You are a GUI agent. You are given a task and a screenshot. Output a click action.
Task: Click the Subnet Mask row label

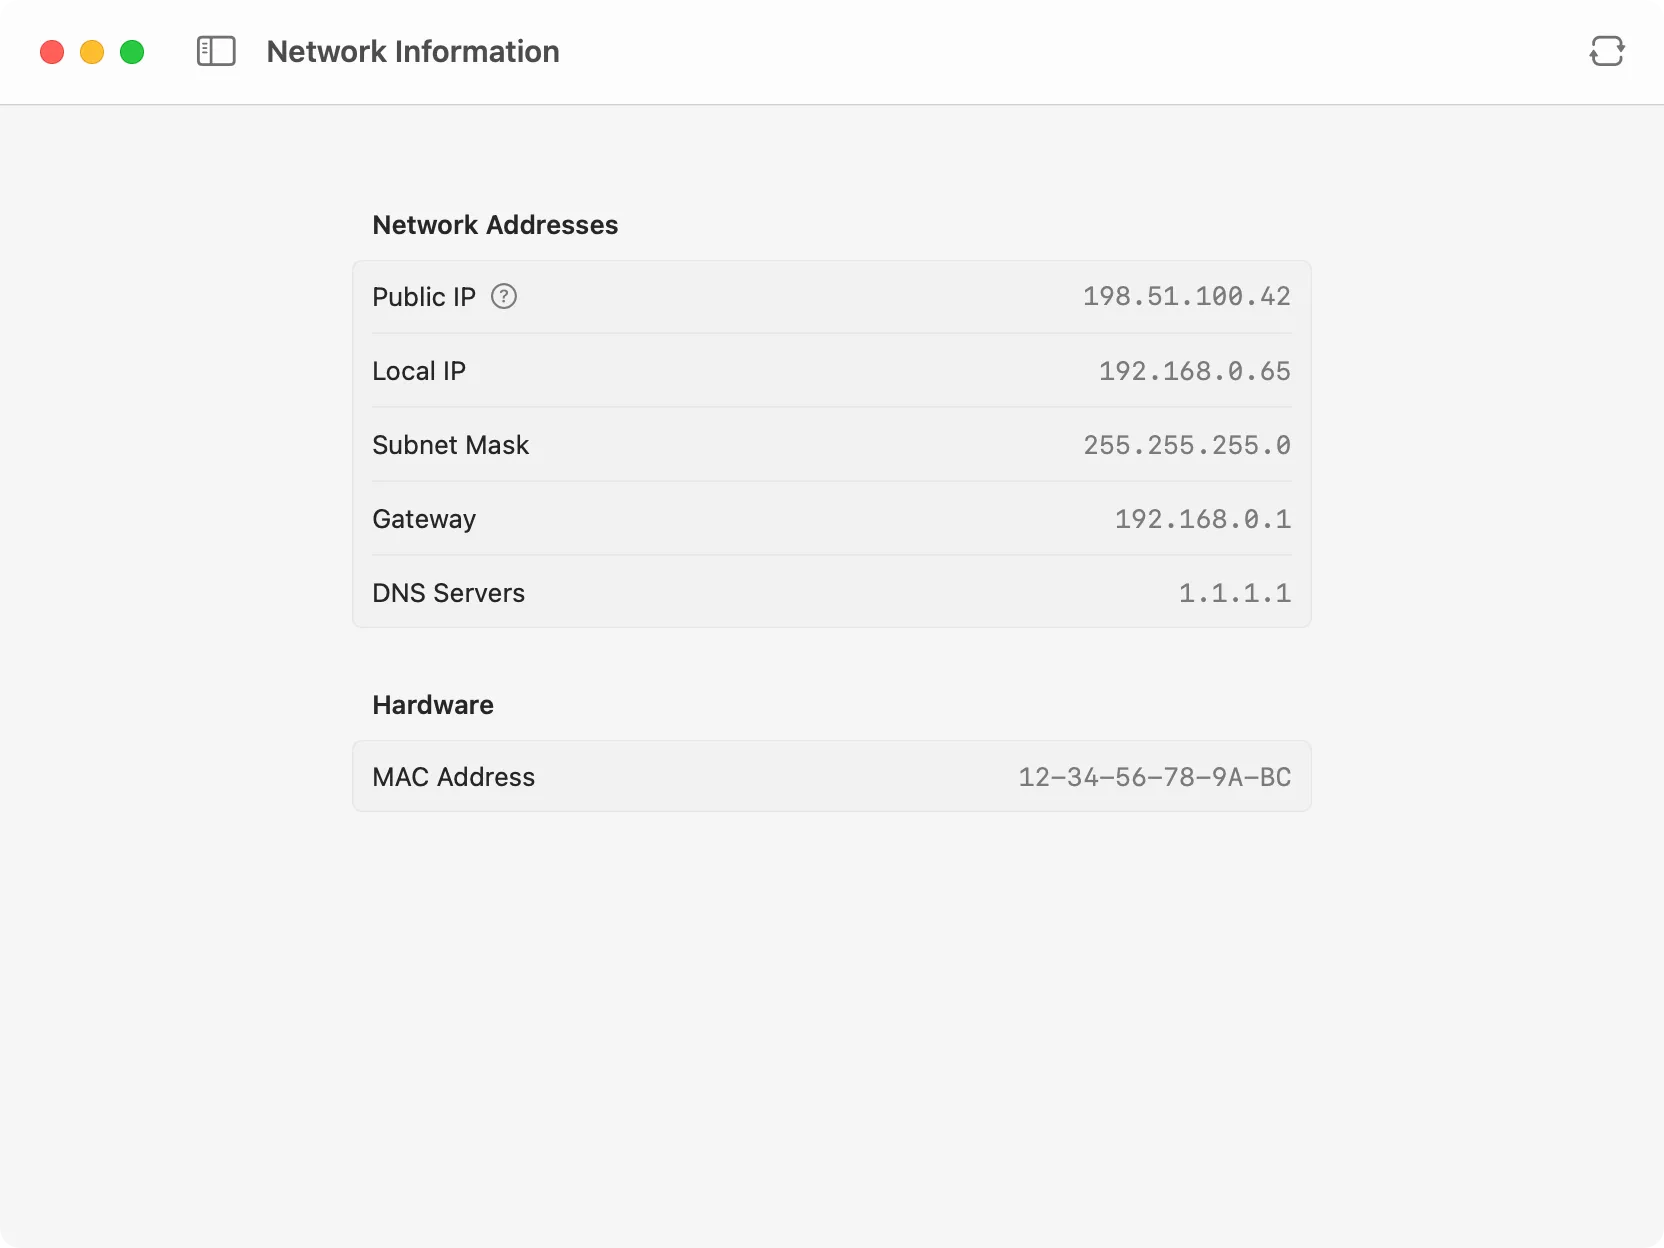pos(450,445)
